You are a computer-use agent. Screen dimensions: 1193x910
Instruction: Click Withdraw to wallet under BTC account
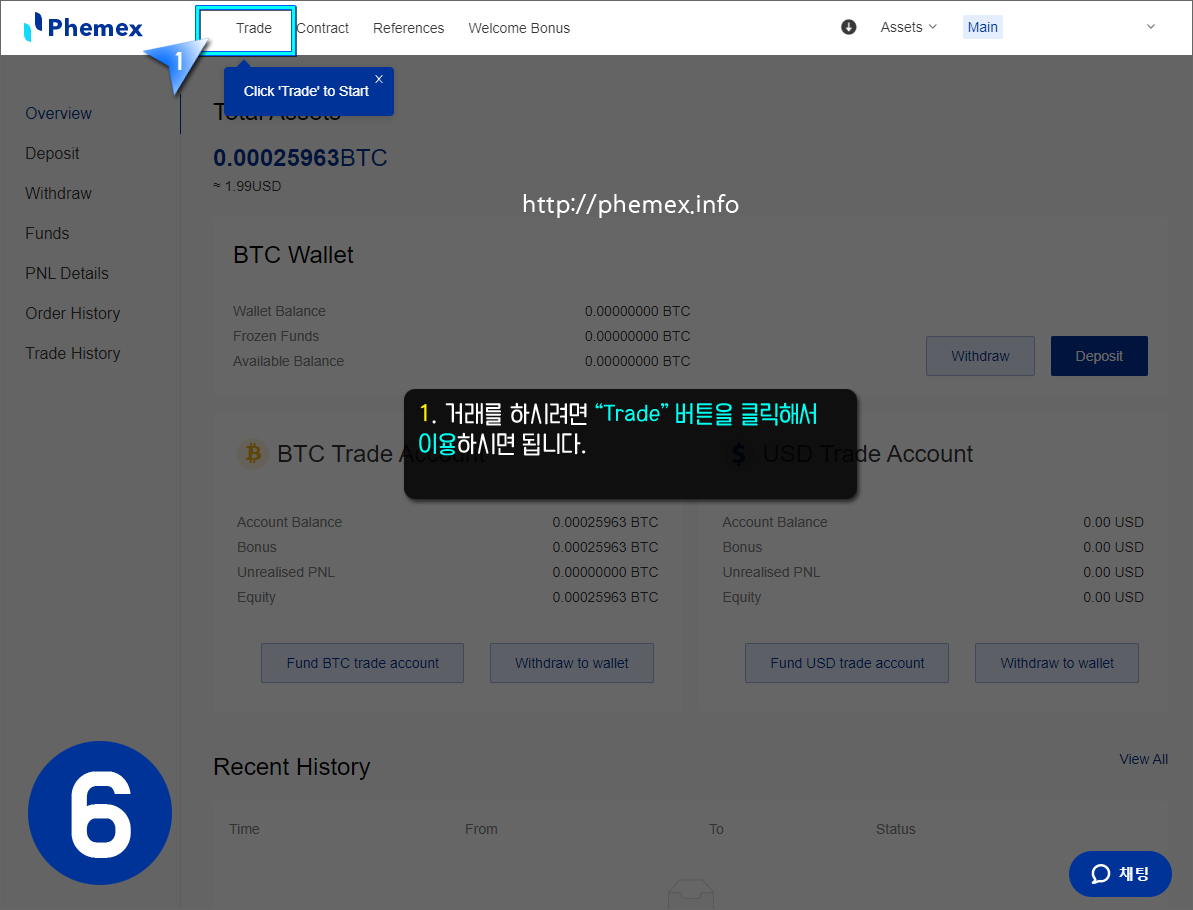pos(571,663)
